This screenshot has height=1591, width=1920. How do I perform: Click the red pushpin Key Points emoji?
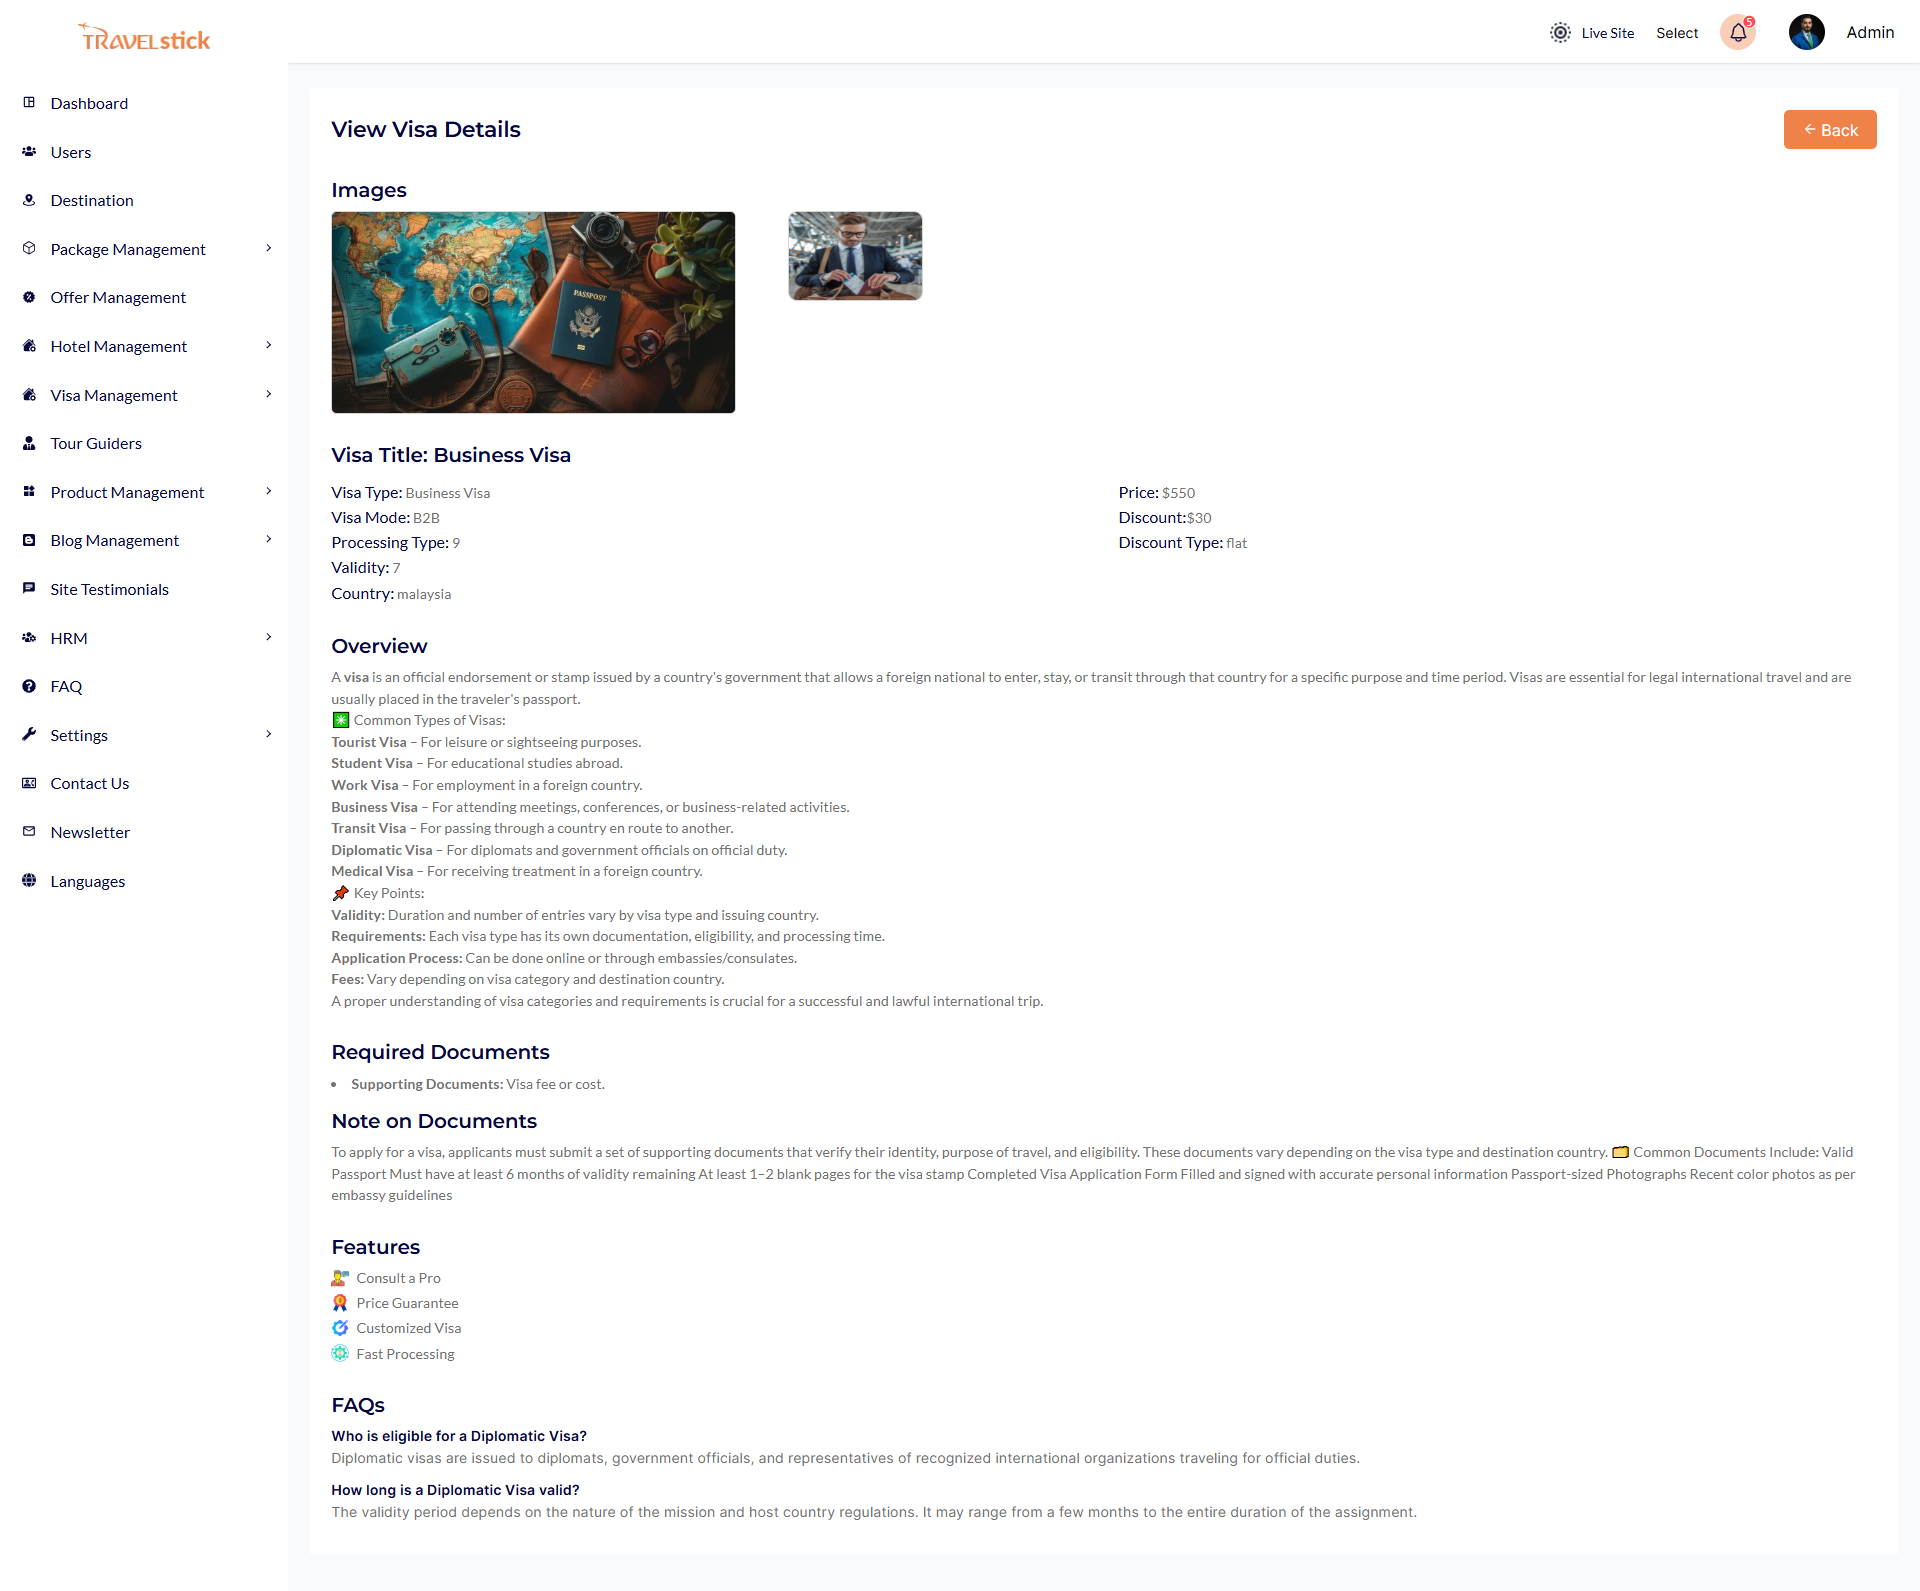pyautogui.click(x=341, y=893)
